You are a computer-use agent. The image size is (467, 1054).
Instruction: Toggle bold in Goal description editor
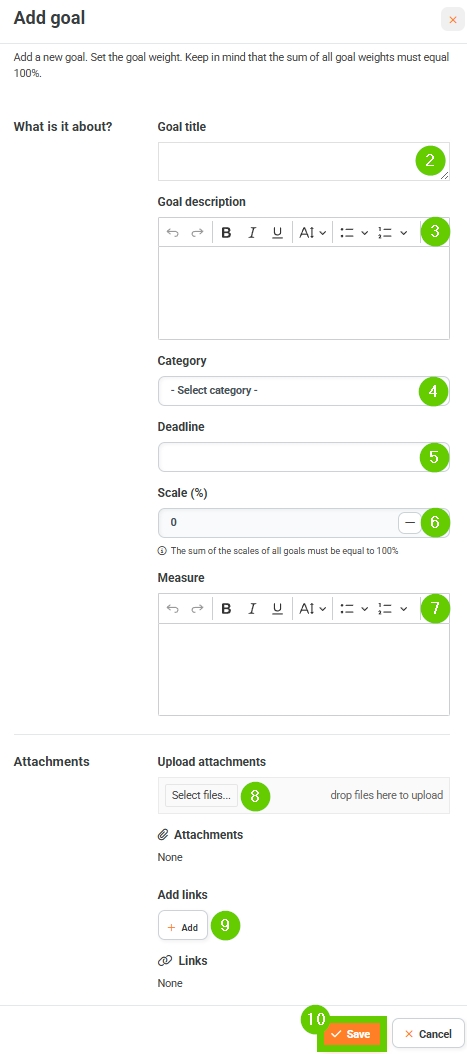point(226,233)
